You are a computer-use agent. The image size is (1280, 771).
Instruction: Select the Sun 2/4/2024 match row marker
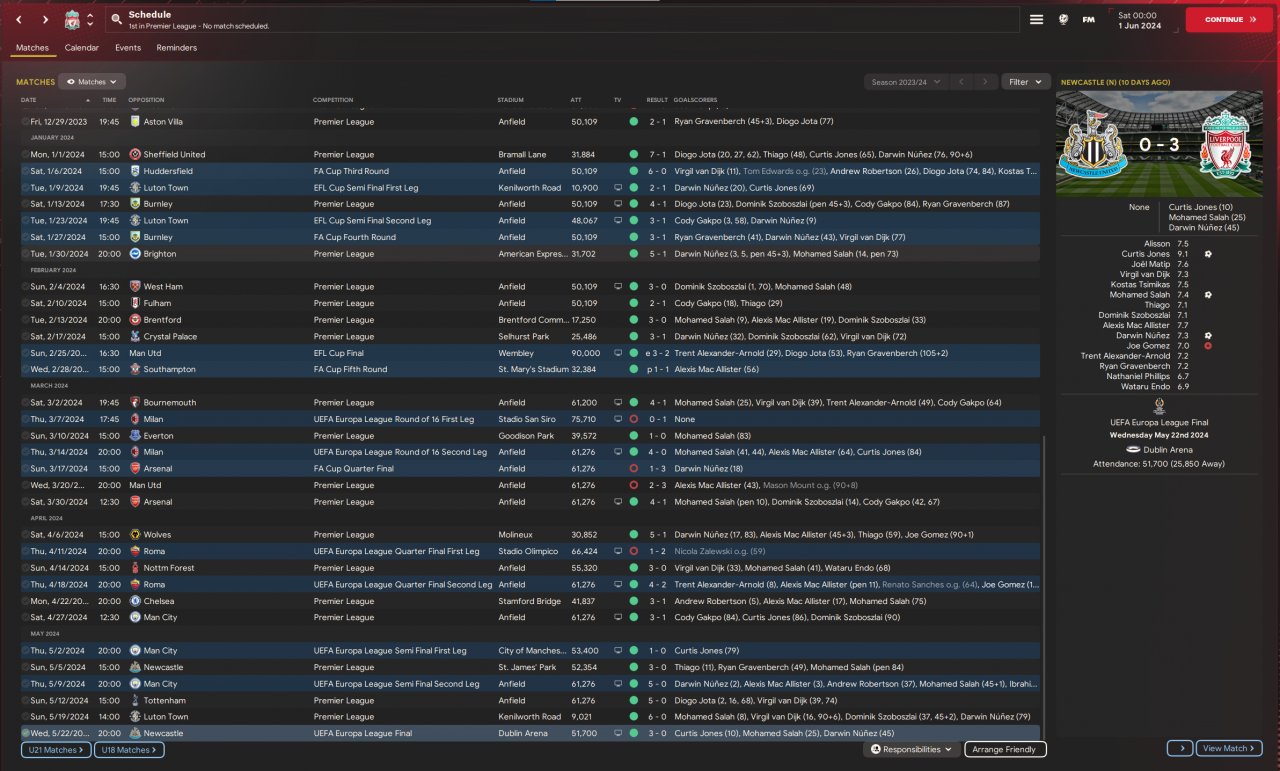25,287
